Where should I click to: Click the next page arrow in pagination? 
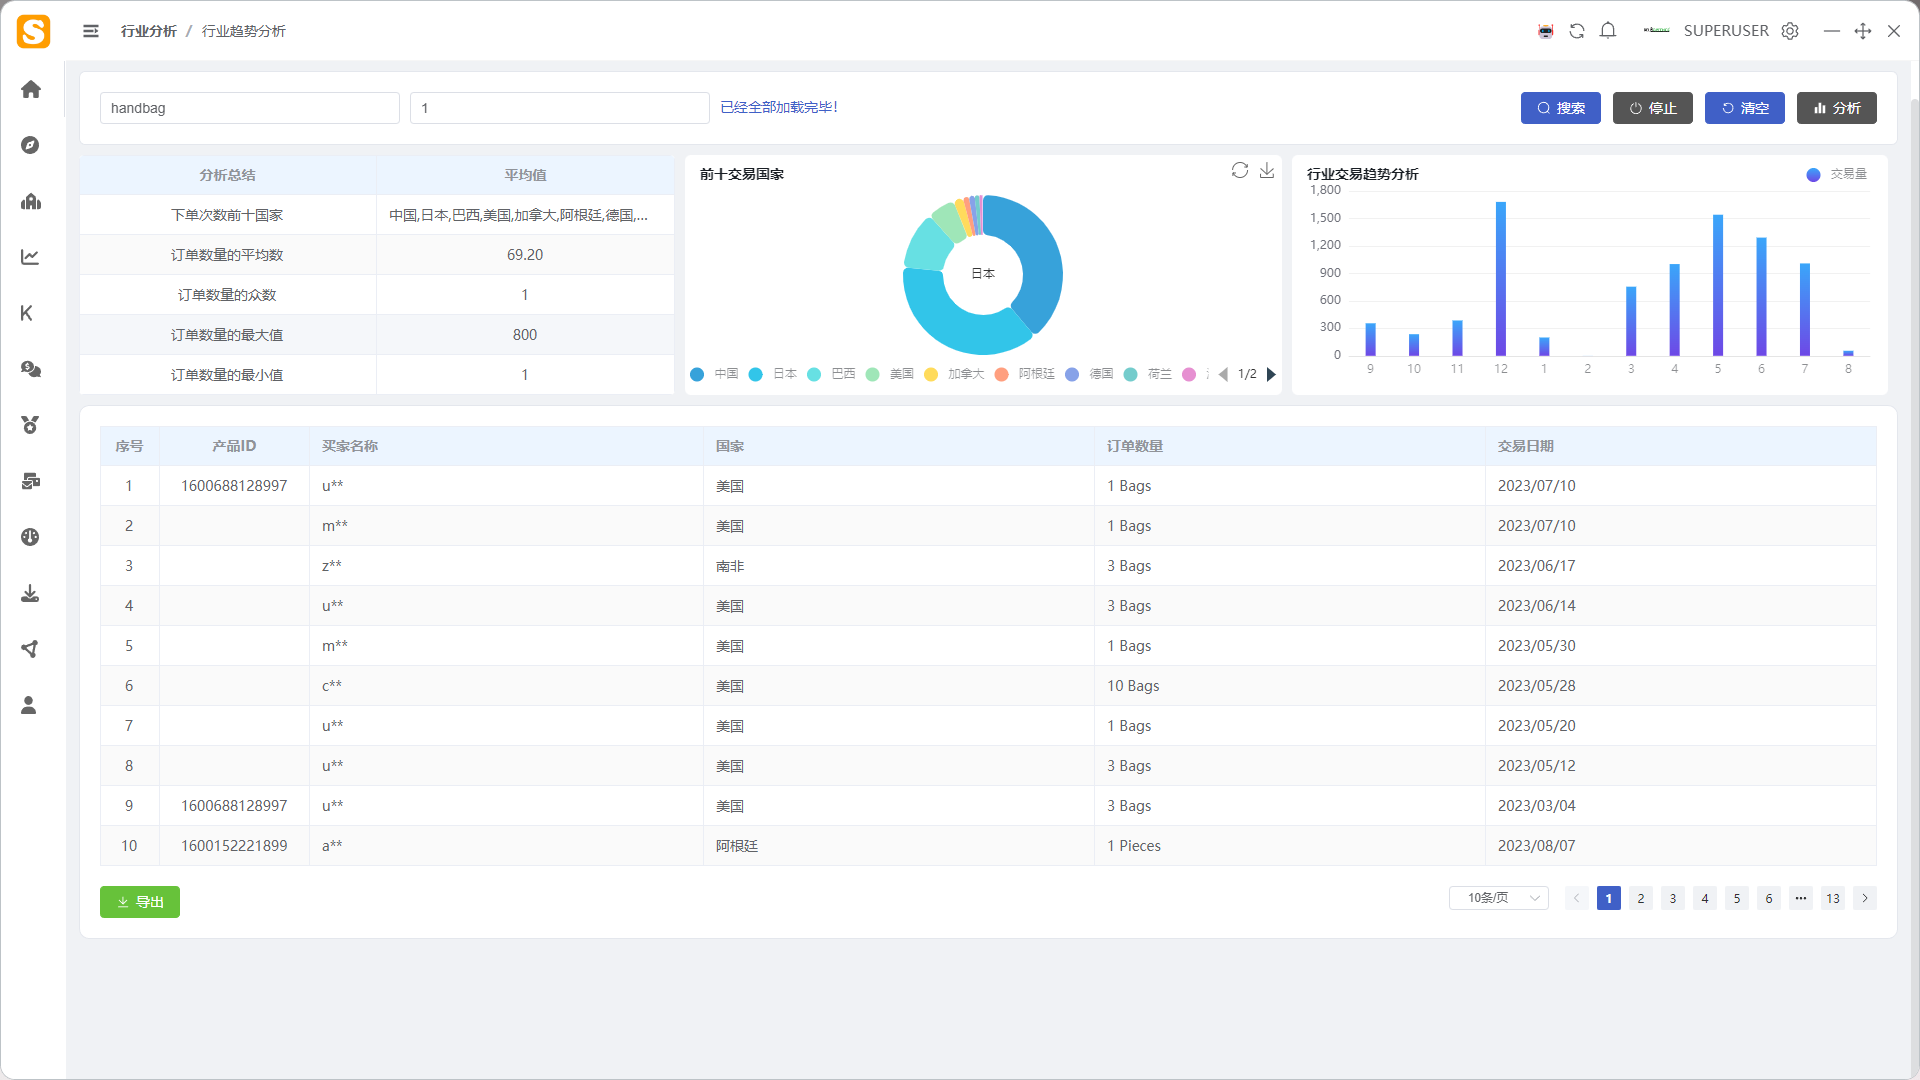click(1865, 898)
